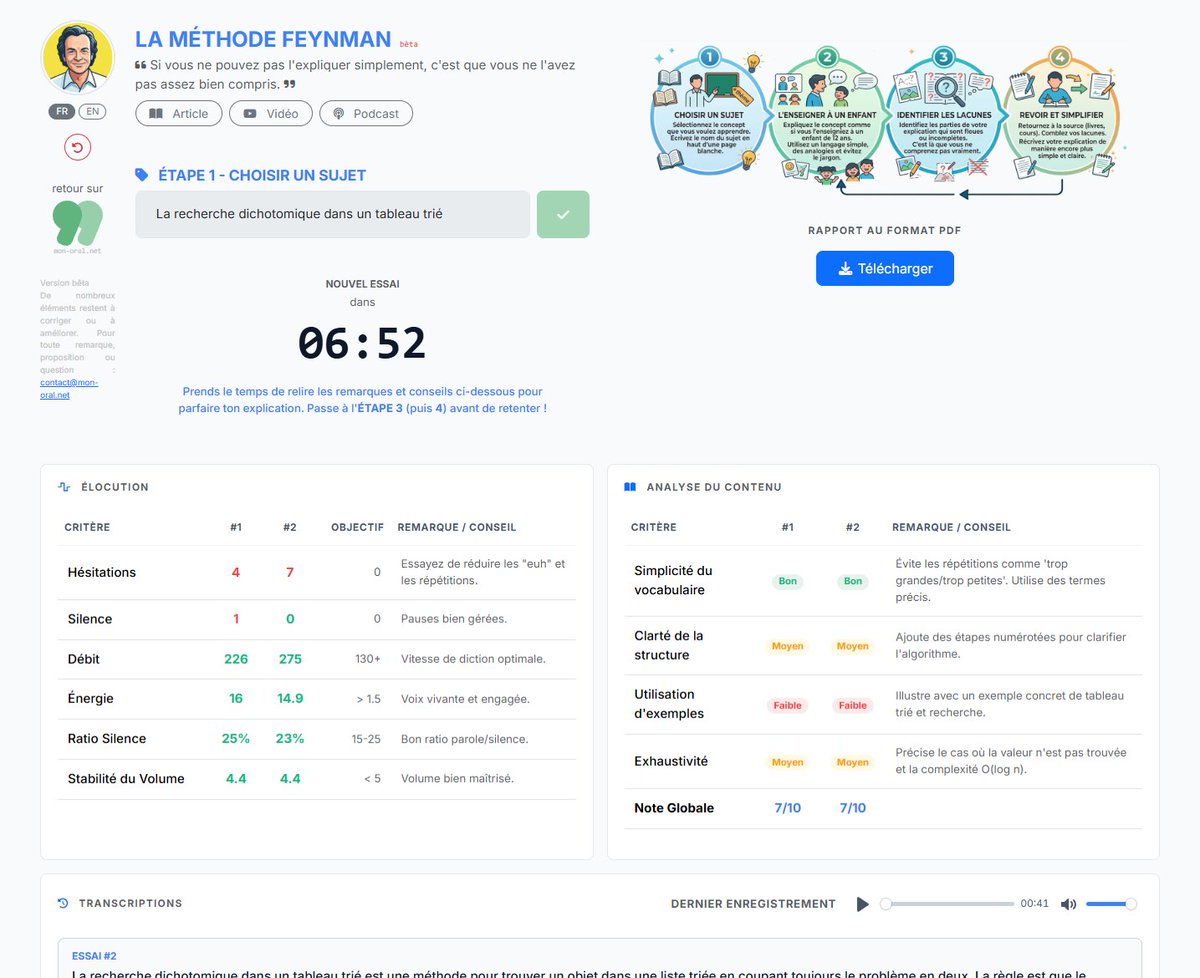Image resolution: width=1200 pixels, height=978 pixels.
Task: Click the step 2 'L'enseigner à un enfant' illustration
Action: (826, 110)
